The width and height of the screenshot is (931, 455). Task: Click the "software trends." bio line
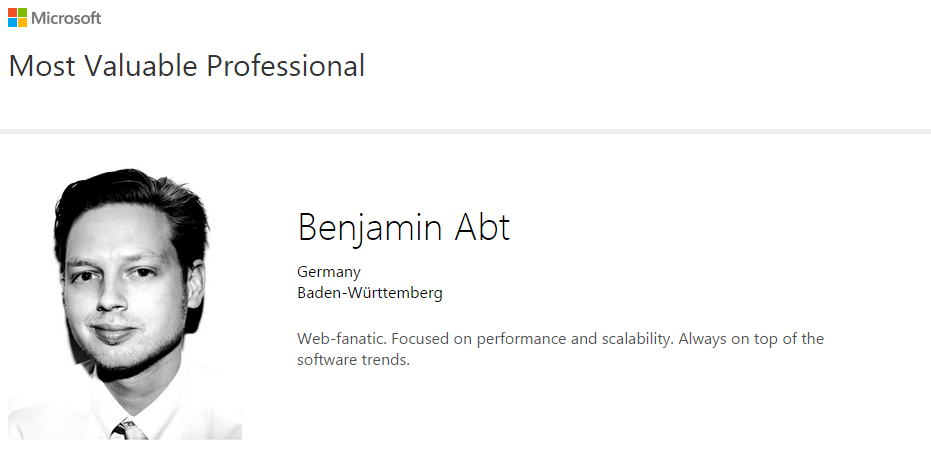354,360
